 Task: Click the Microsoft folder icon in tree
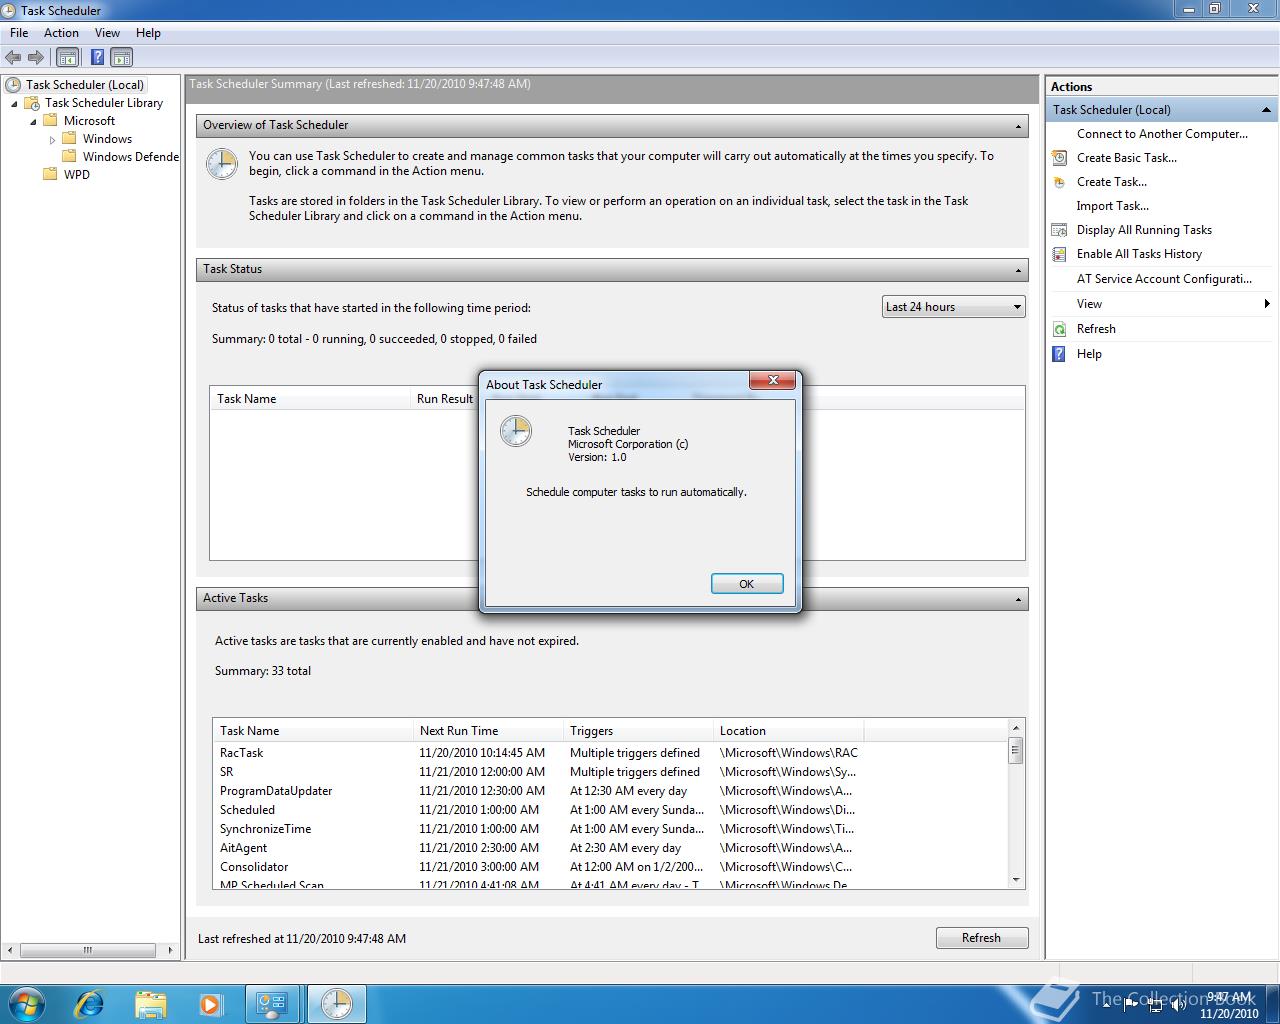50,121
